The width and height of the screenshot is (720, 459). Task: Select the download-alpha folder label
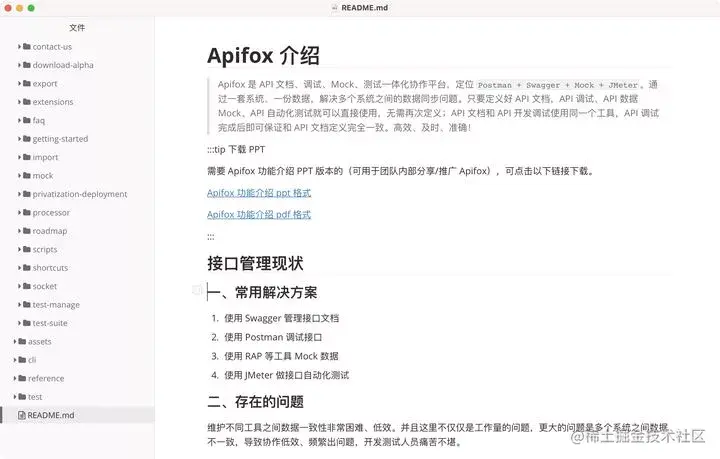pos(63,65)
